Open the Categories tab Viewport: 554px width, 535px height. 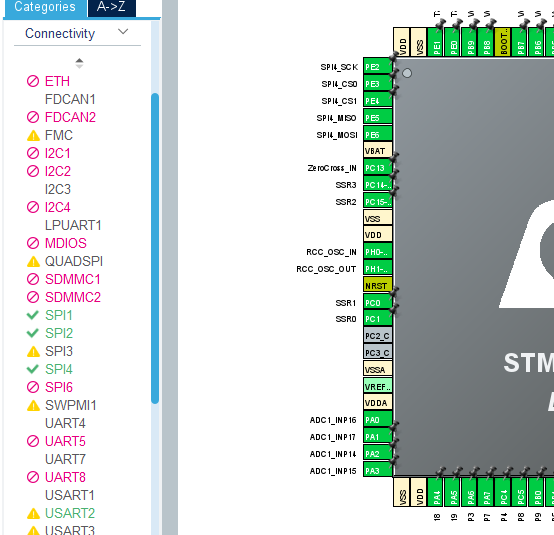(45, 7)
